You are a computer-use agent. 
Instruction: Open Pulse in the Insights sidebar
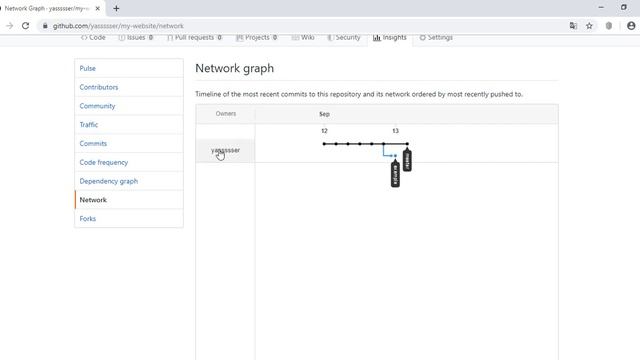(x=129, y=68)
